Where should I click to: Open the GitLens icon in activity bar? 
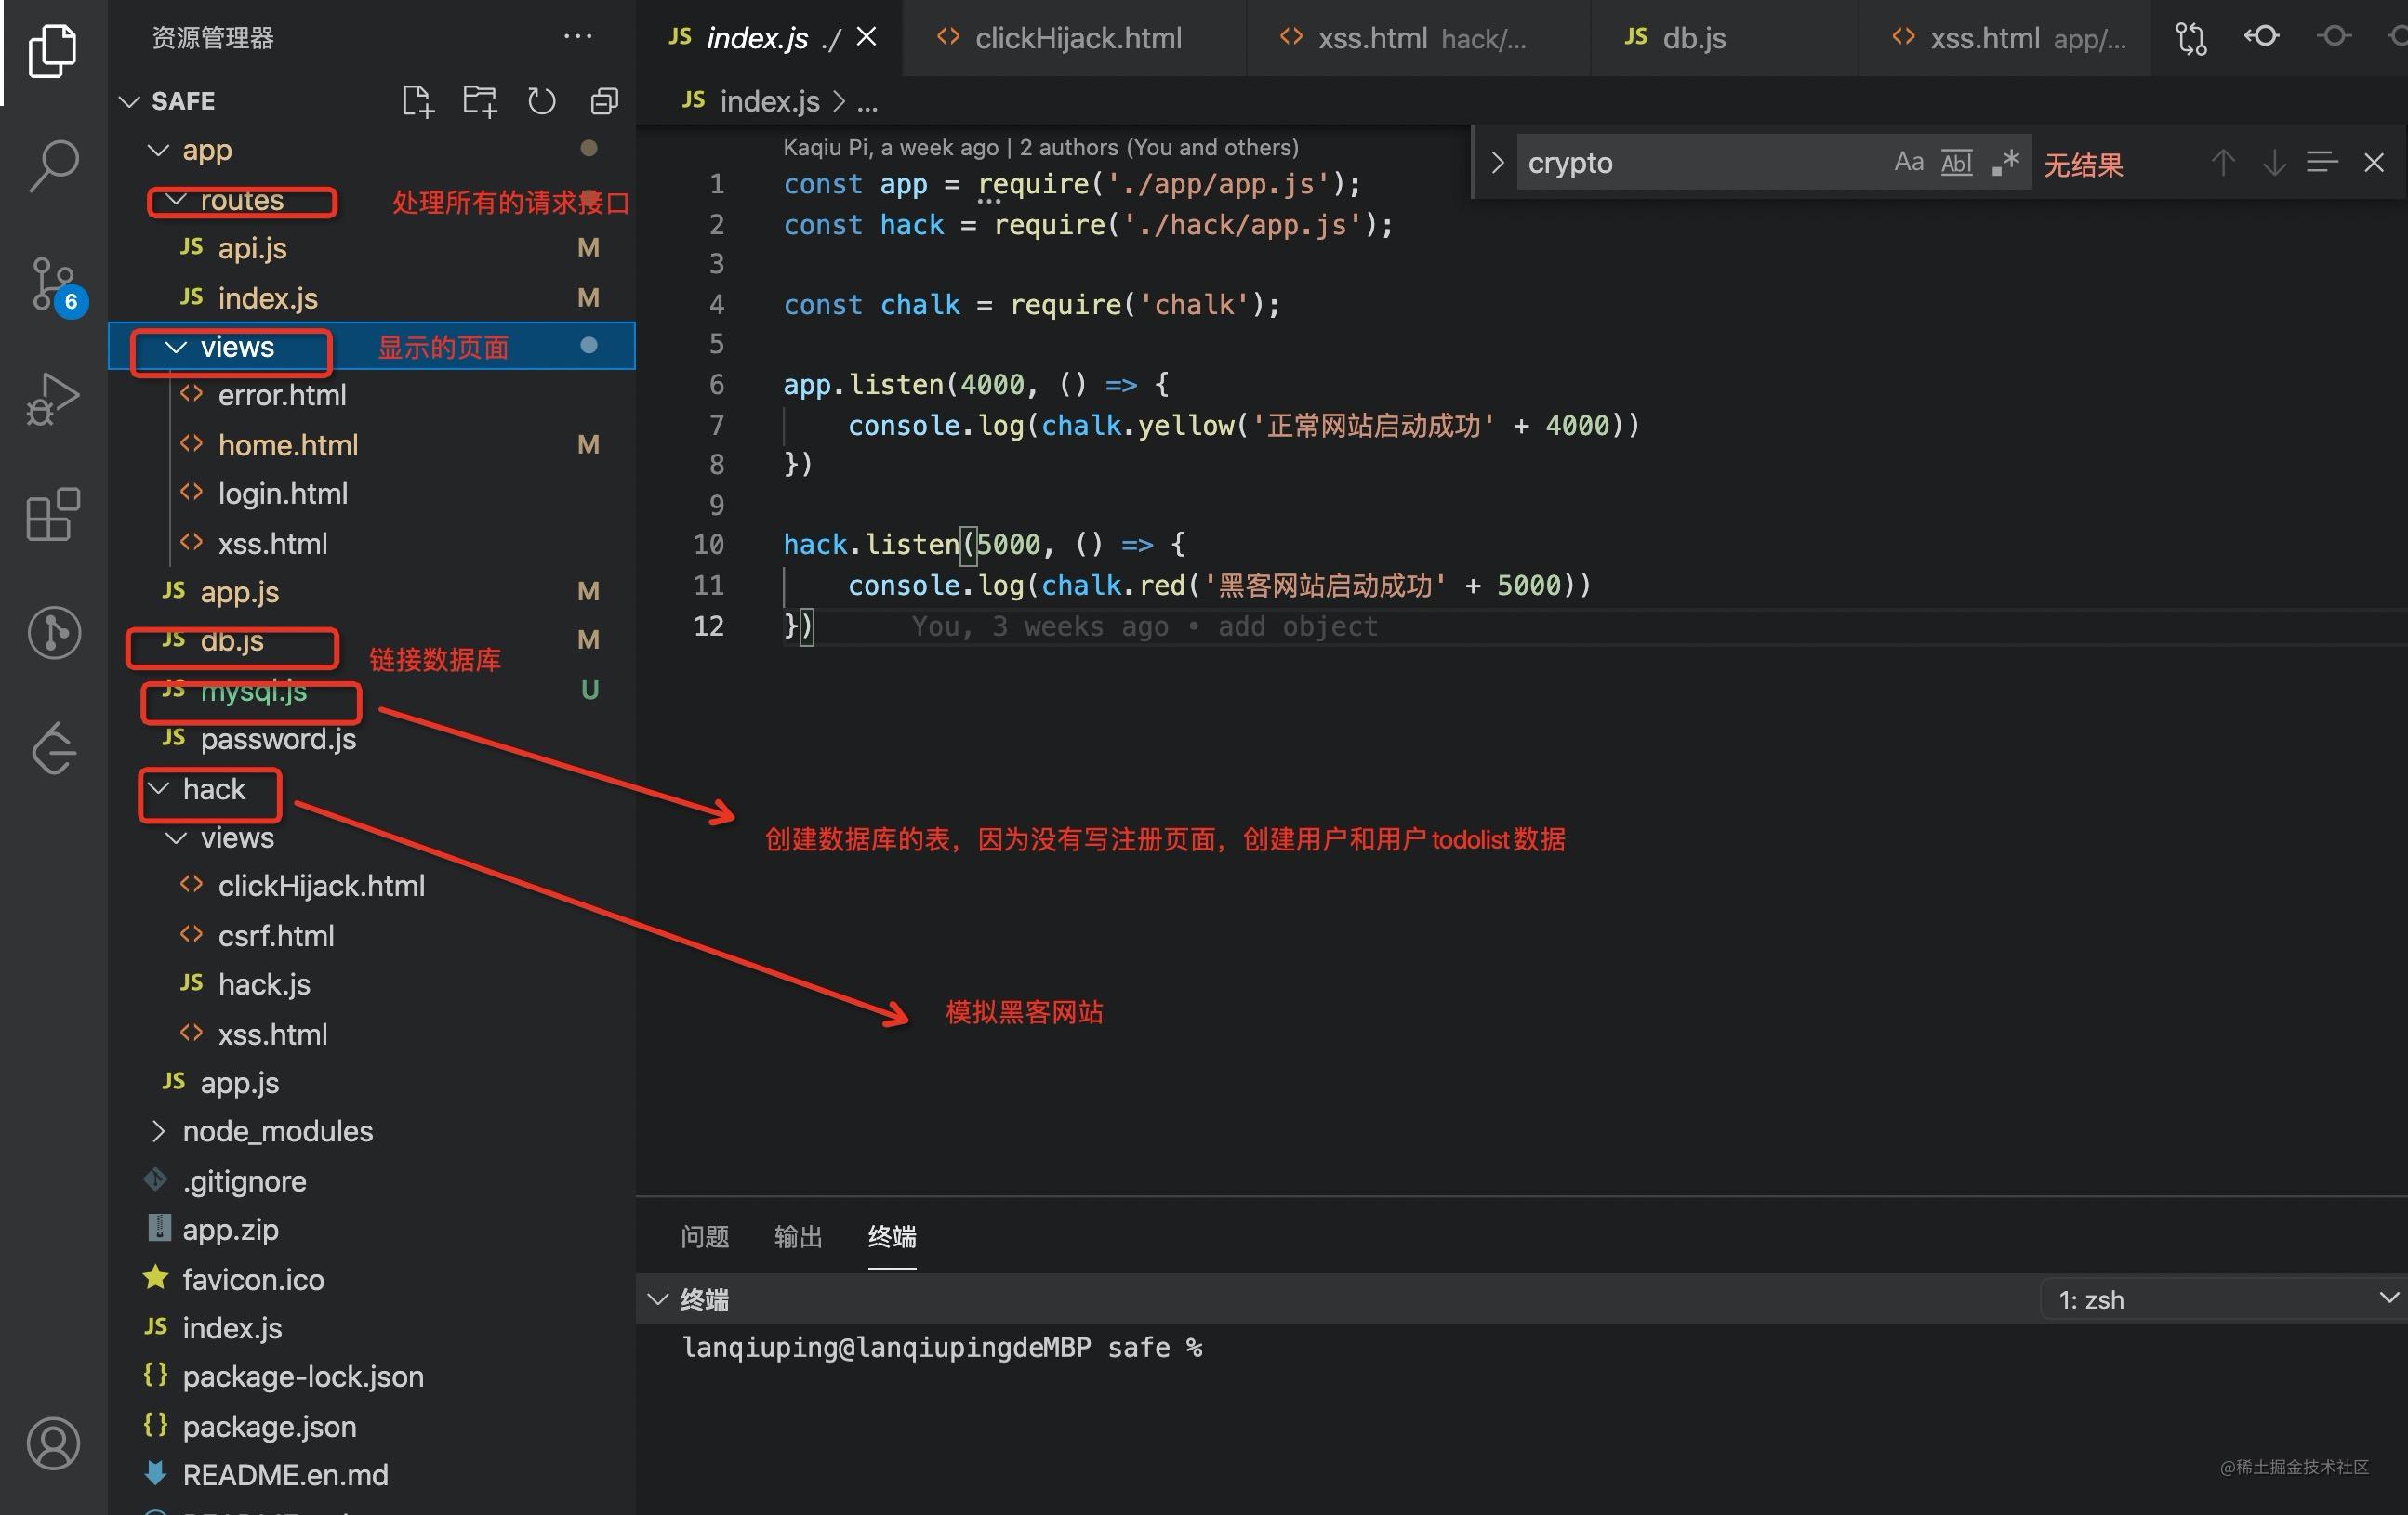(53, 632)
